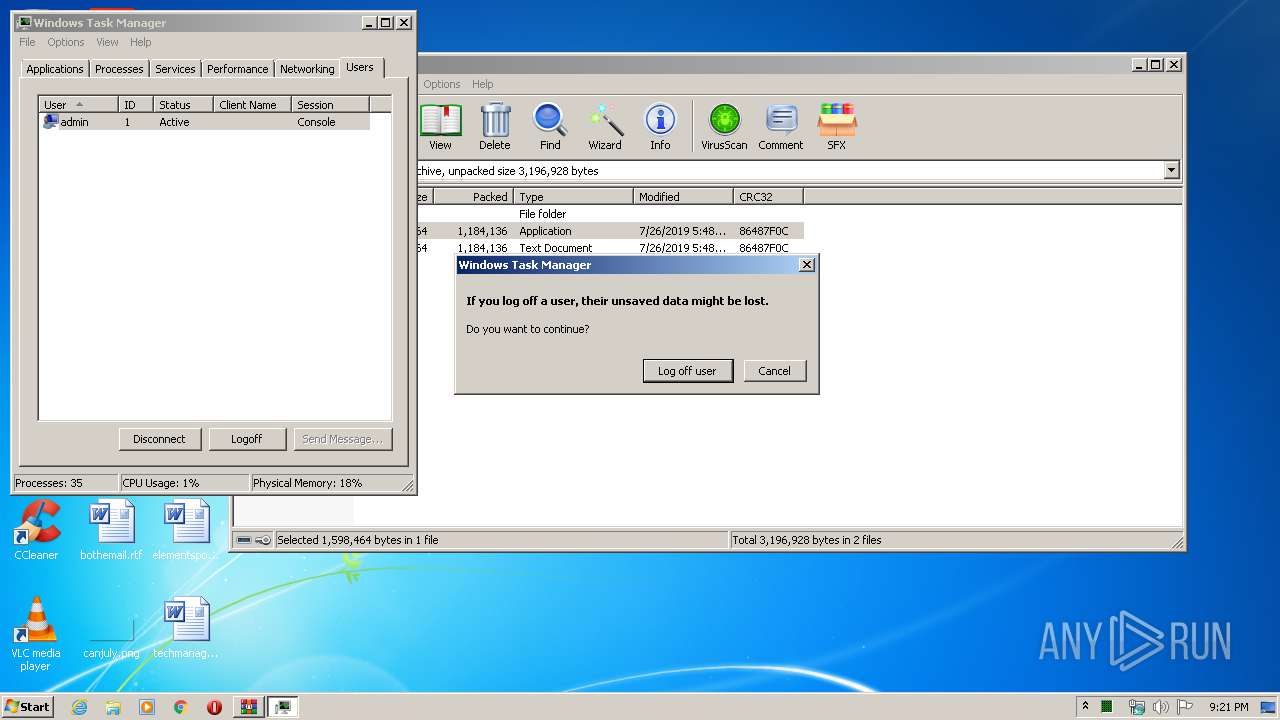Sort WinRAR list by Type column
Viewport: 1280px width, 720px height.
573,197
